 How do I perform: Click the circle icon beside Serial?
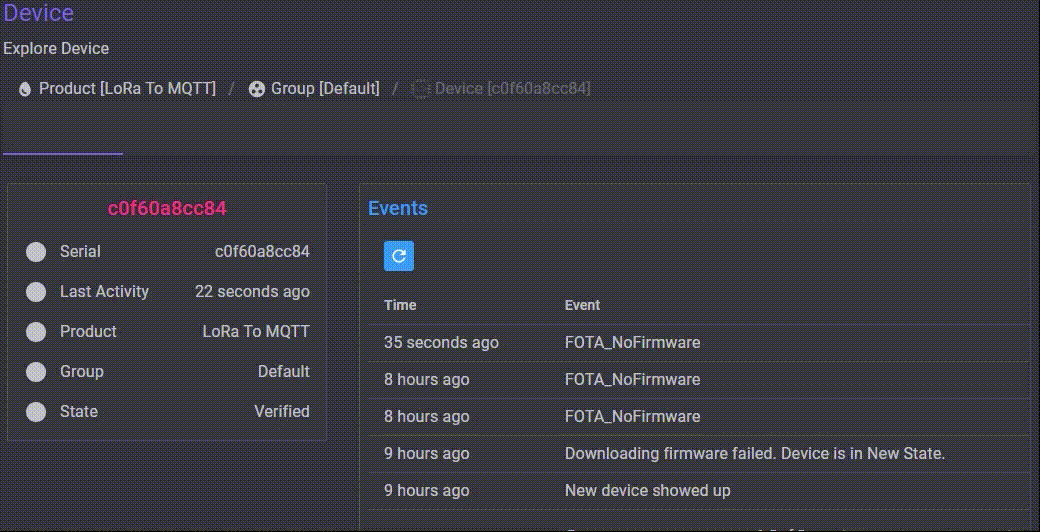pyautogui.click(x=36, y=252)
